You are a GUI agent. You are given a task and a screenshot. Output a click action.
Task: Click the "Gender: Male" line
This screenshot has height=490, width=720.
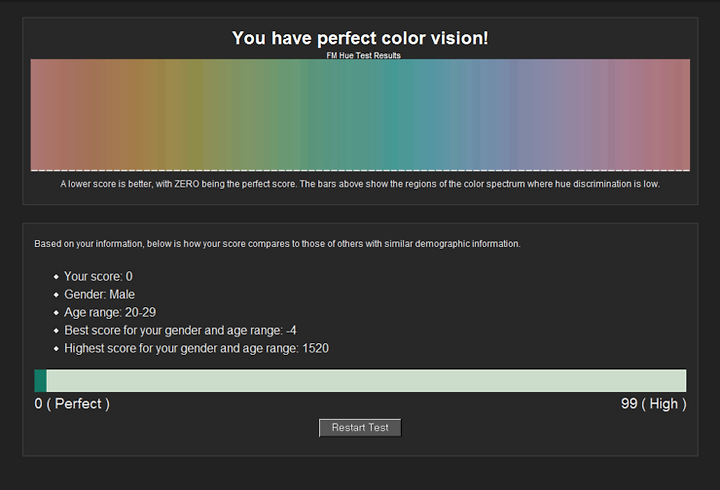pyautogui.click(x=100, y=294)
